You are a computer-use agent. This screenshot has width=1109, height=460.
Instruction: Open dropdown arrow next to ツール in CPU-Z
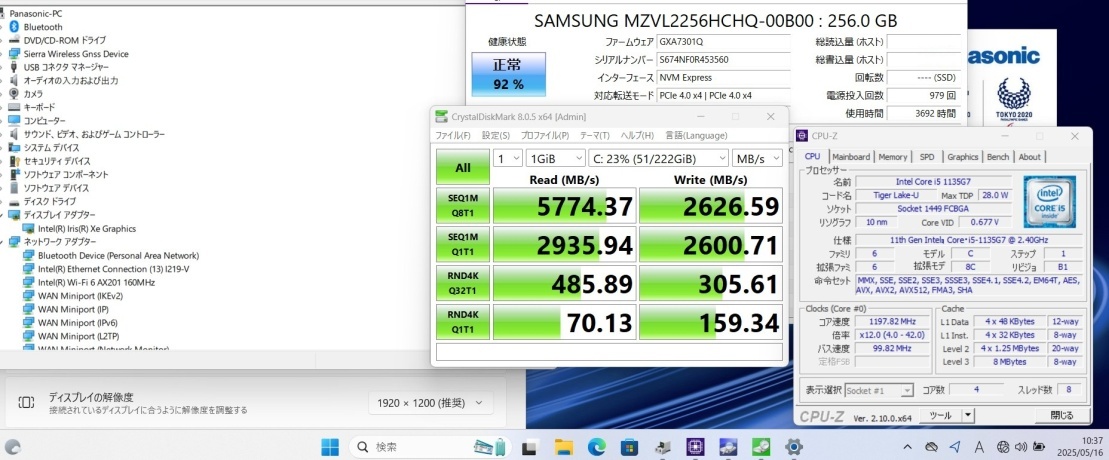(968, 415)
